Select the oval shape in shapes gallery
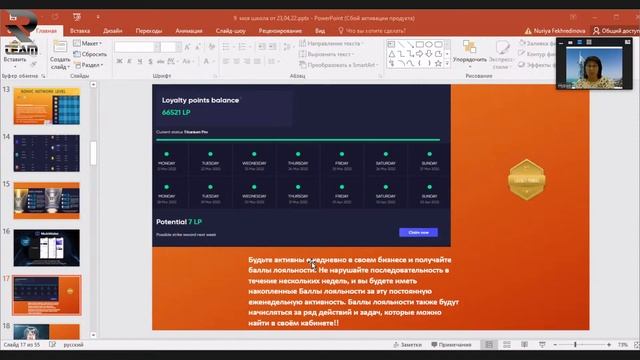 pos(429,44)
